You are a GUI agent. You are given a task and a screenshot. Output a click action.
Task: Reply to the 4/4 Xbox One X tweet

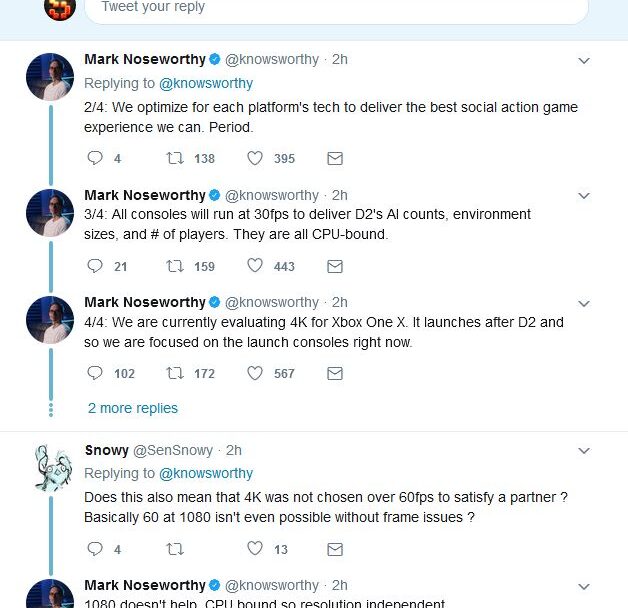click(x=96, y=373)
